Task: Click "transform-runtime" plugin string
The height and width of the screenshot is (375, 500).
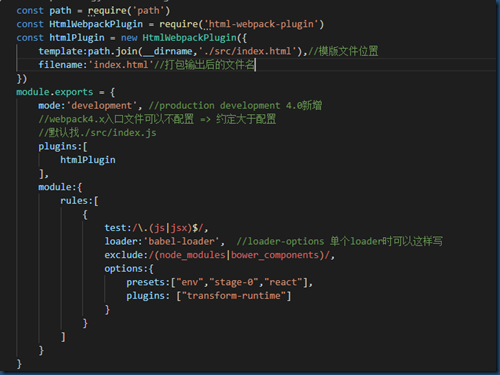Action: (234, 296)
